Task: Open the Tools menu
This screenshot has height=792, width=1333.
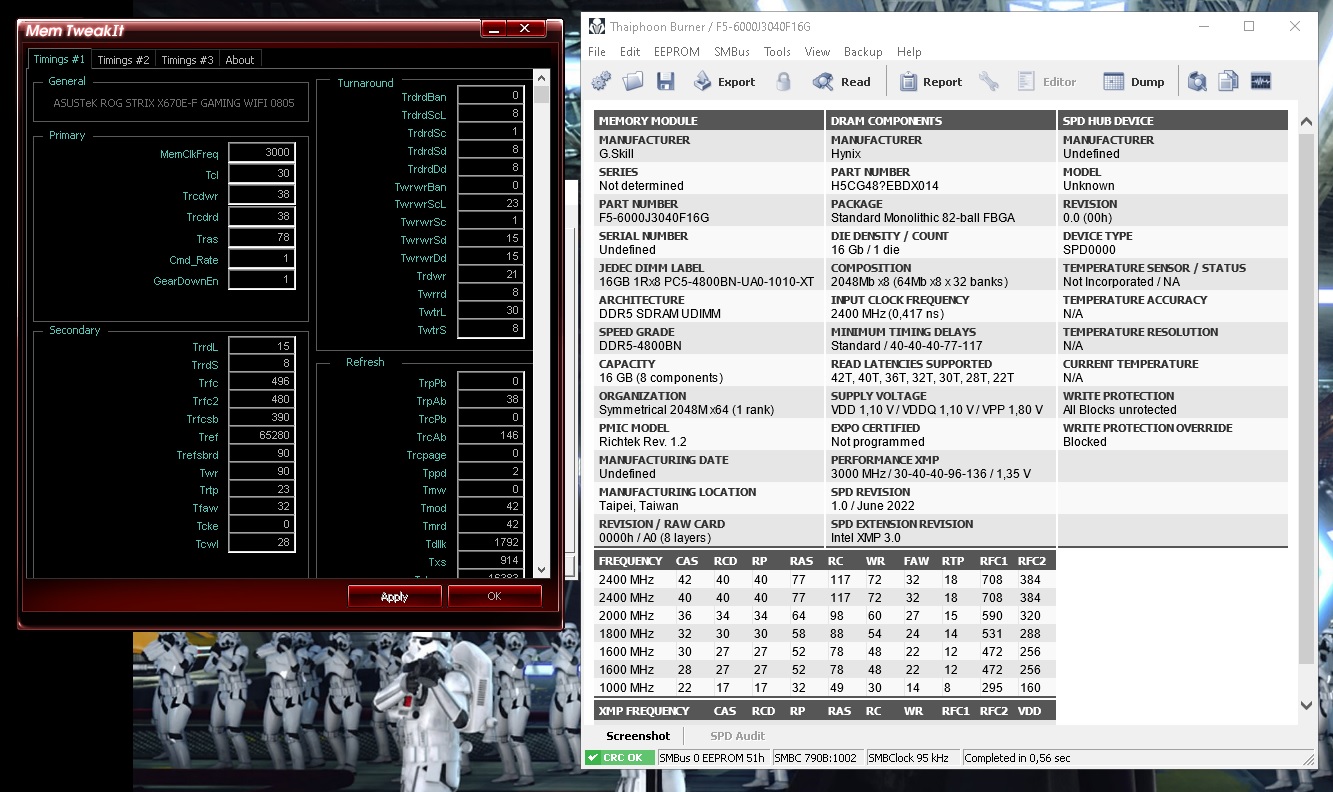Action: pos(777,52)
